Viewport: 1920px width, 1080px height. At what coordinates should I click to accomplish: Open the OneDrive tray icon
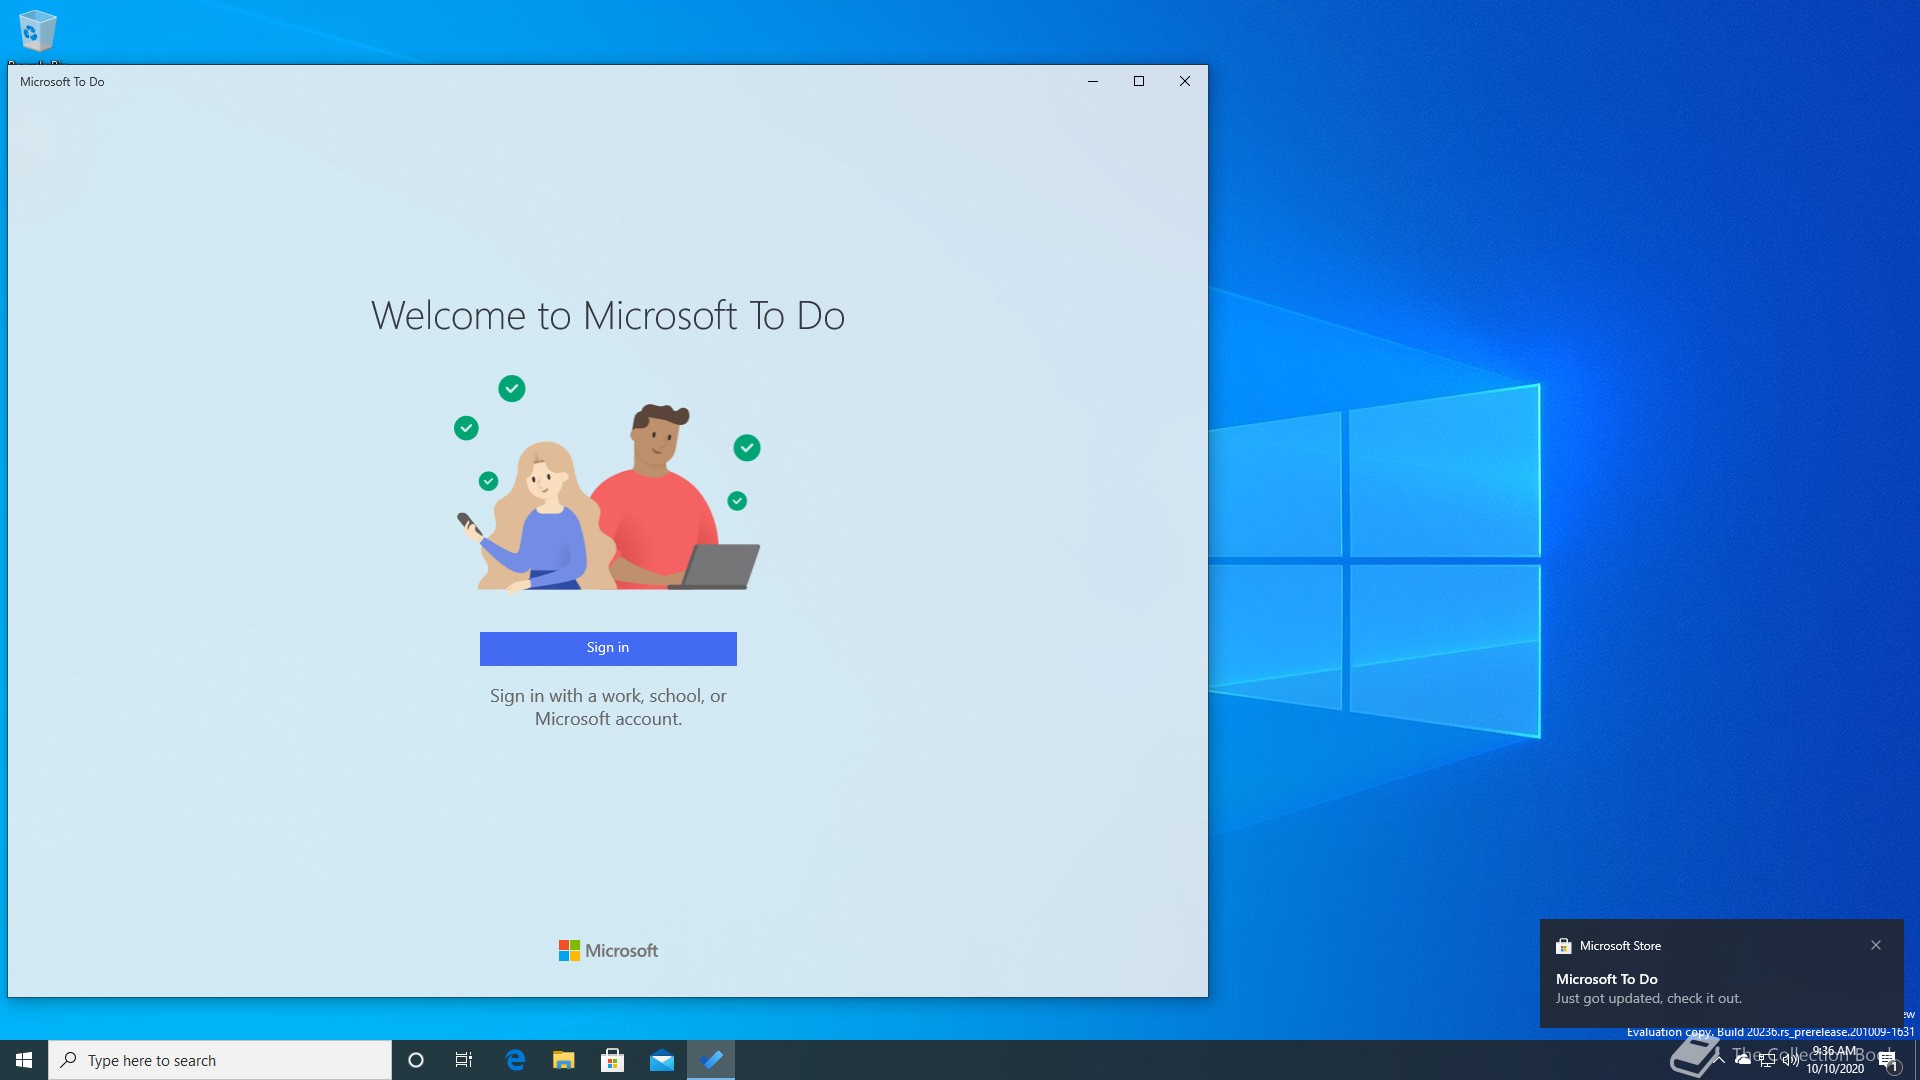1743,1060
